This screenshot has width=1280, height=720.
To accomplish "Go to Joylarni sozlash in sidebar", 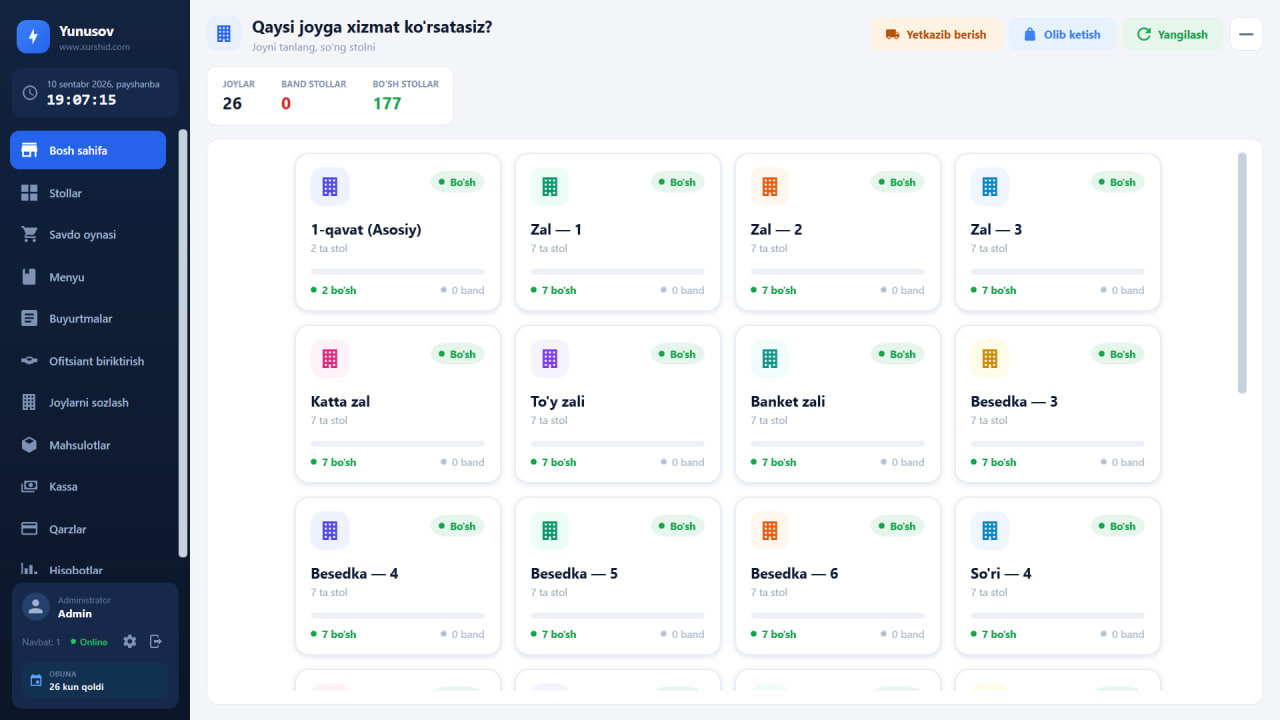I will tap(88, 403).
